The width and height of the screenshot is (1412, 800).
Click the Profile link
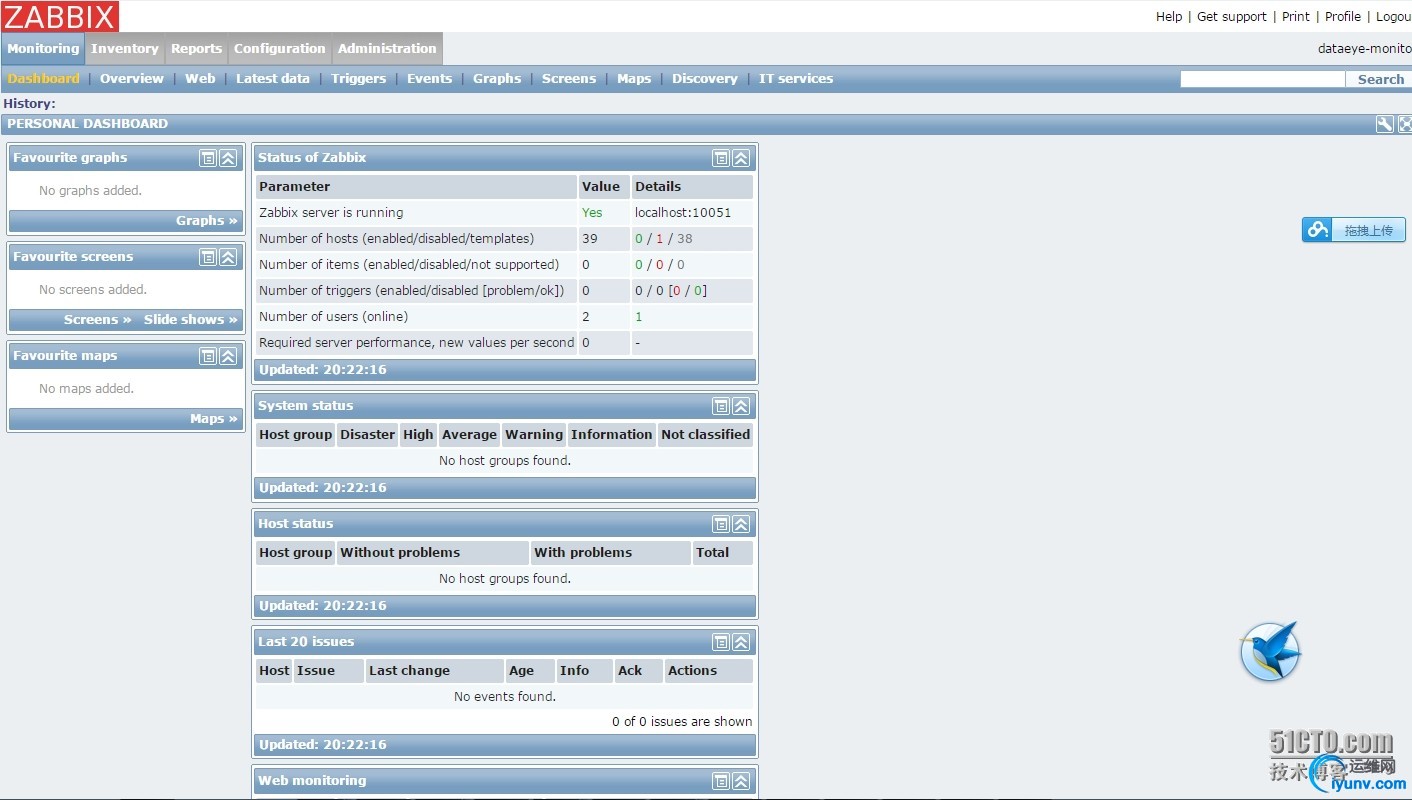point(1343,17)
